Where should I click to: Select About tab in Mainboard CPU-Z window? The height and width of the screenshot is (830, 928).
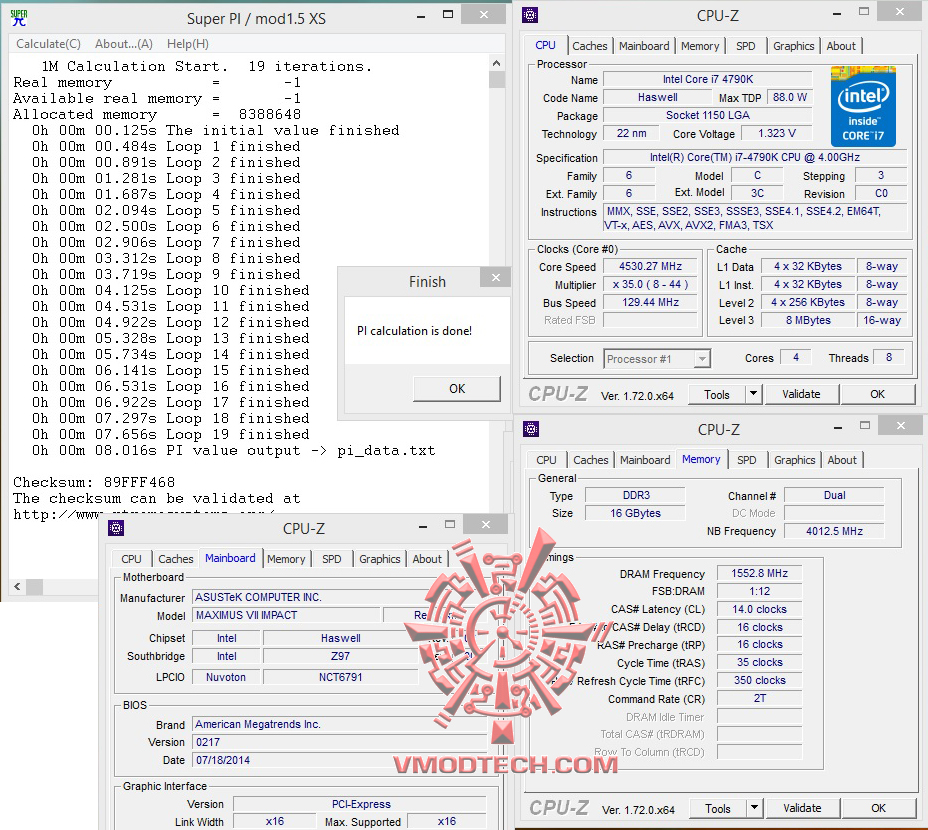427,559
